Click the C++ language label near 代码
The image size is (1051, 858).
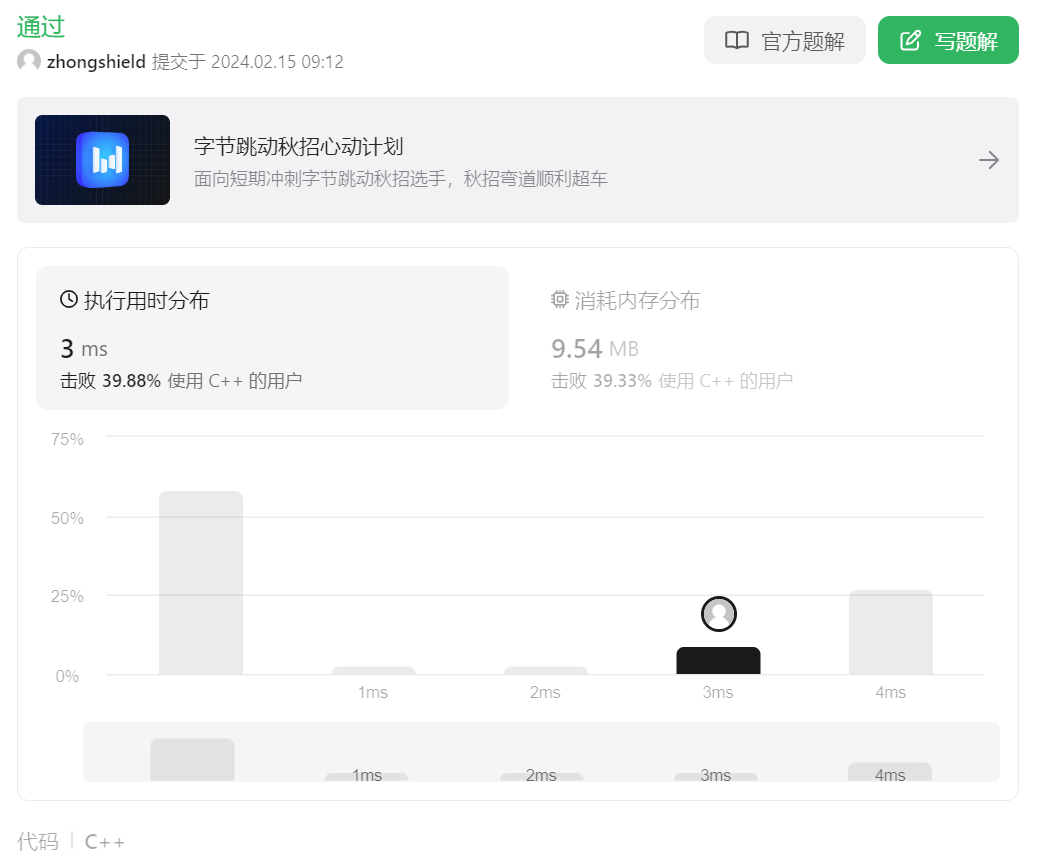pos(105,841)
